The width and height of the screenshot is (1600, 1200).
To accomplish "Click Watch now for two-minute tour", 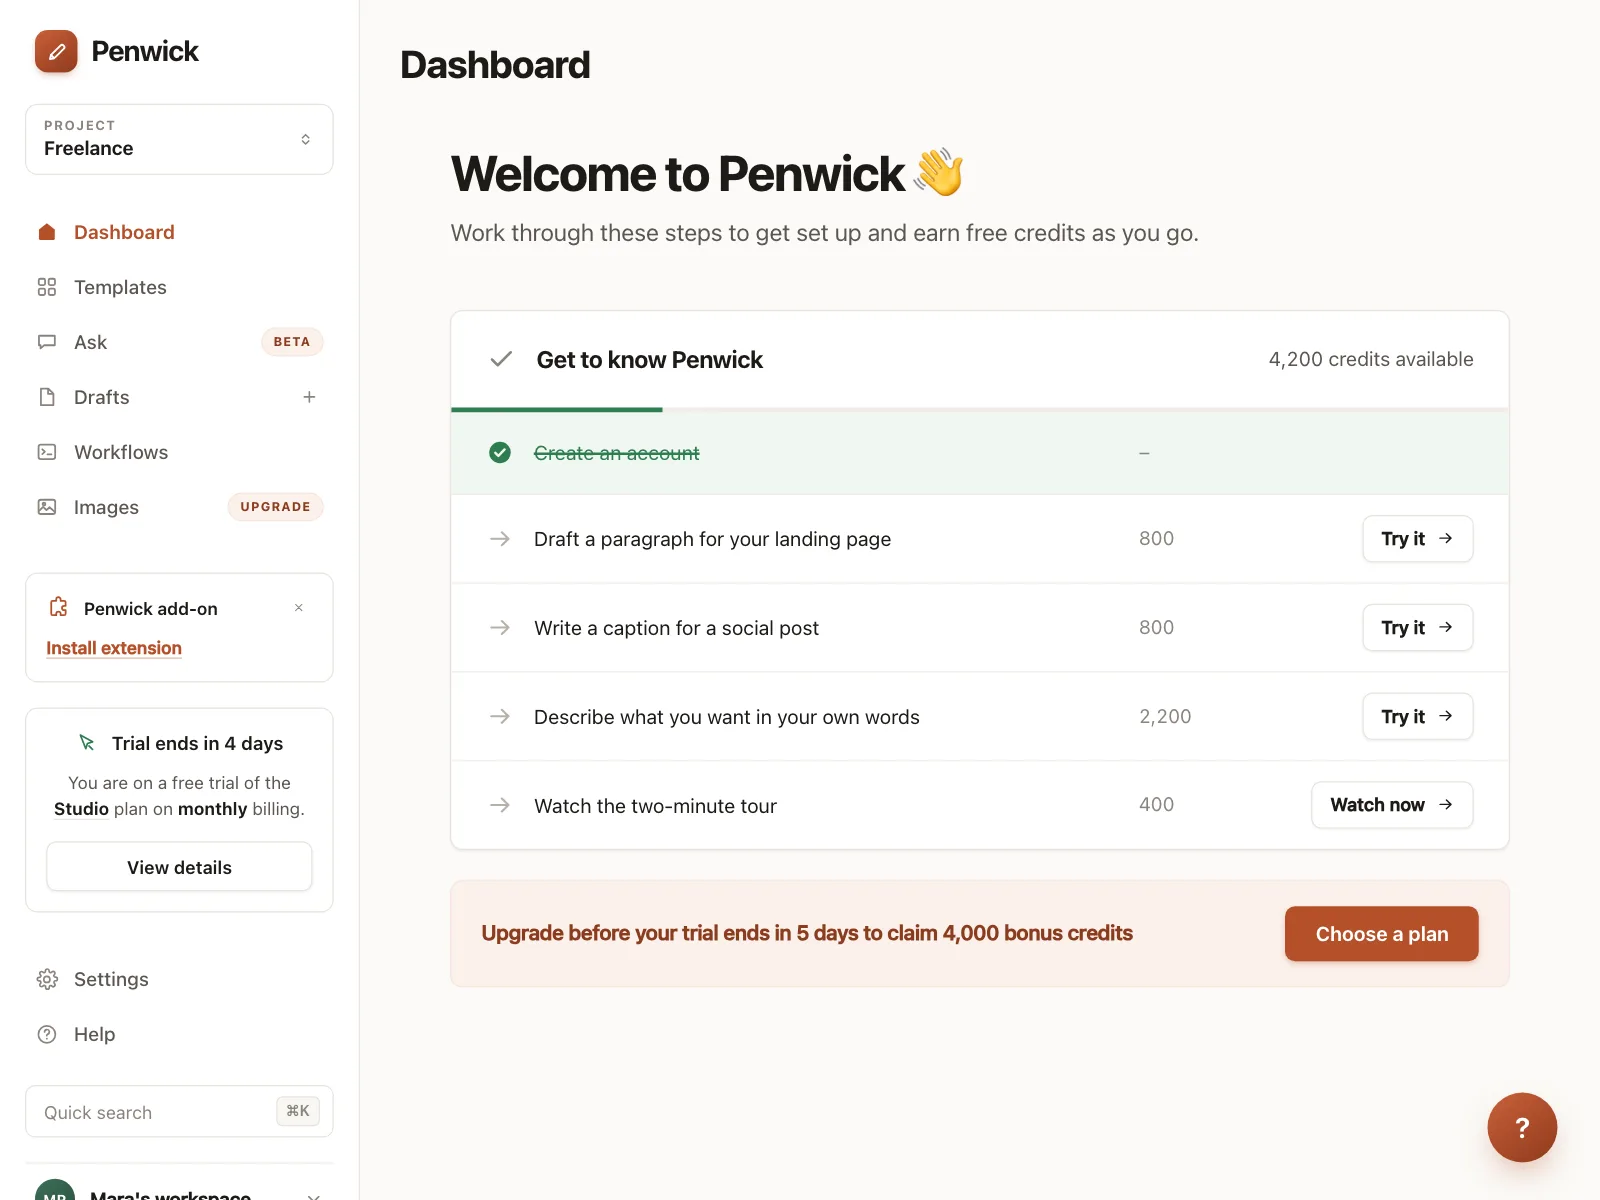I will [1392, 805].
